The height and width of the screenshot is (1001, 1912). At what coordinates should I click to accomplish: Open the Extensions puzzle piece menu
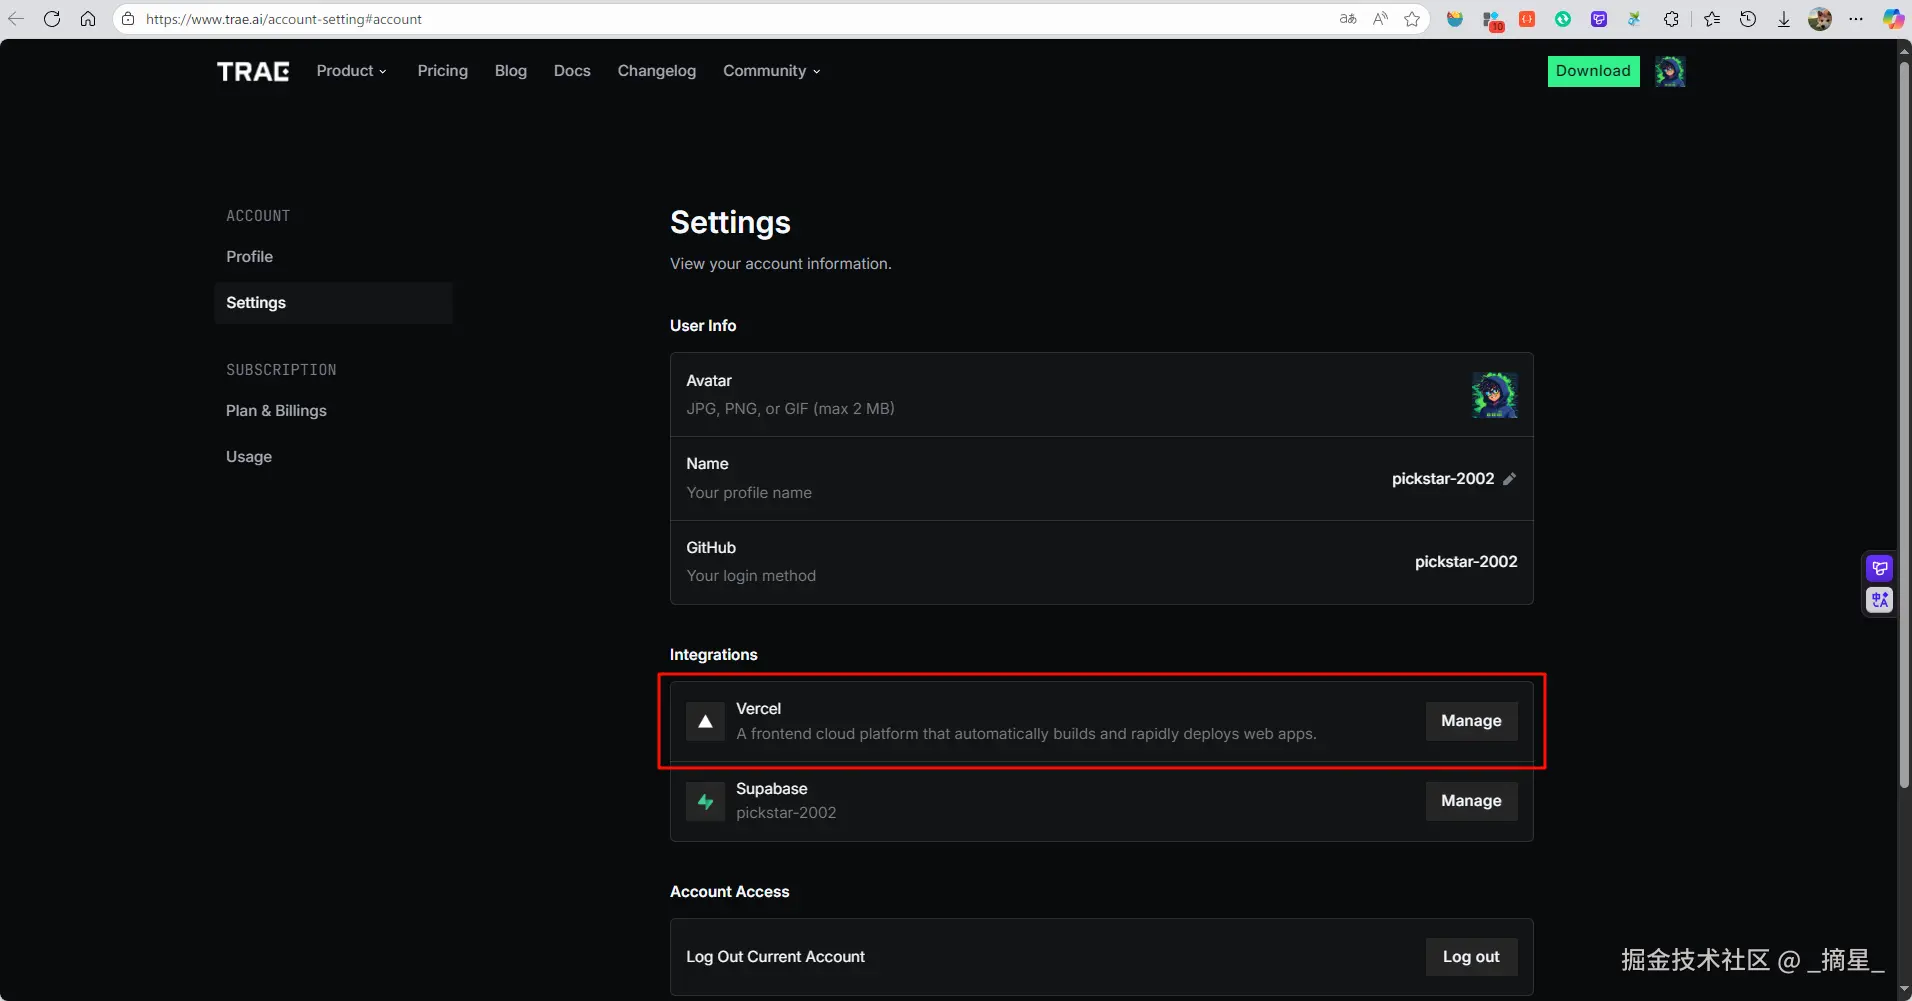click(x=1671, y=19)
